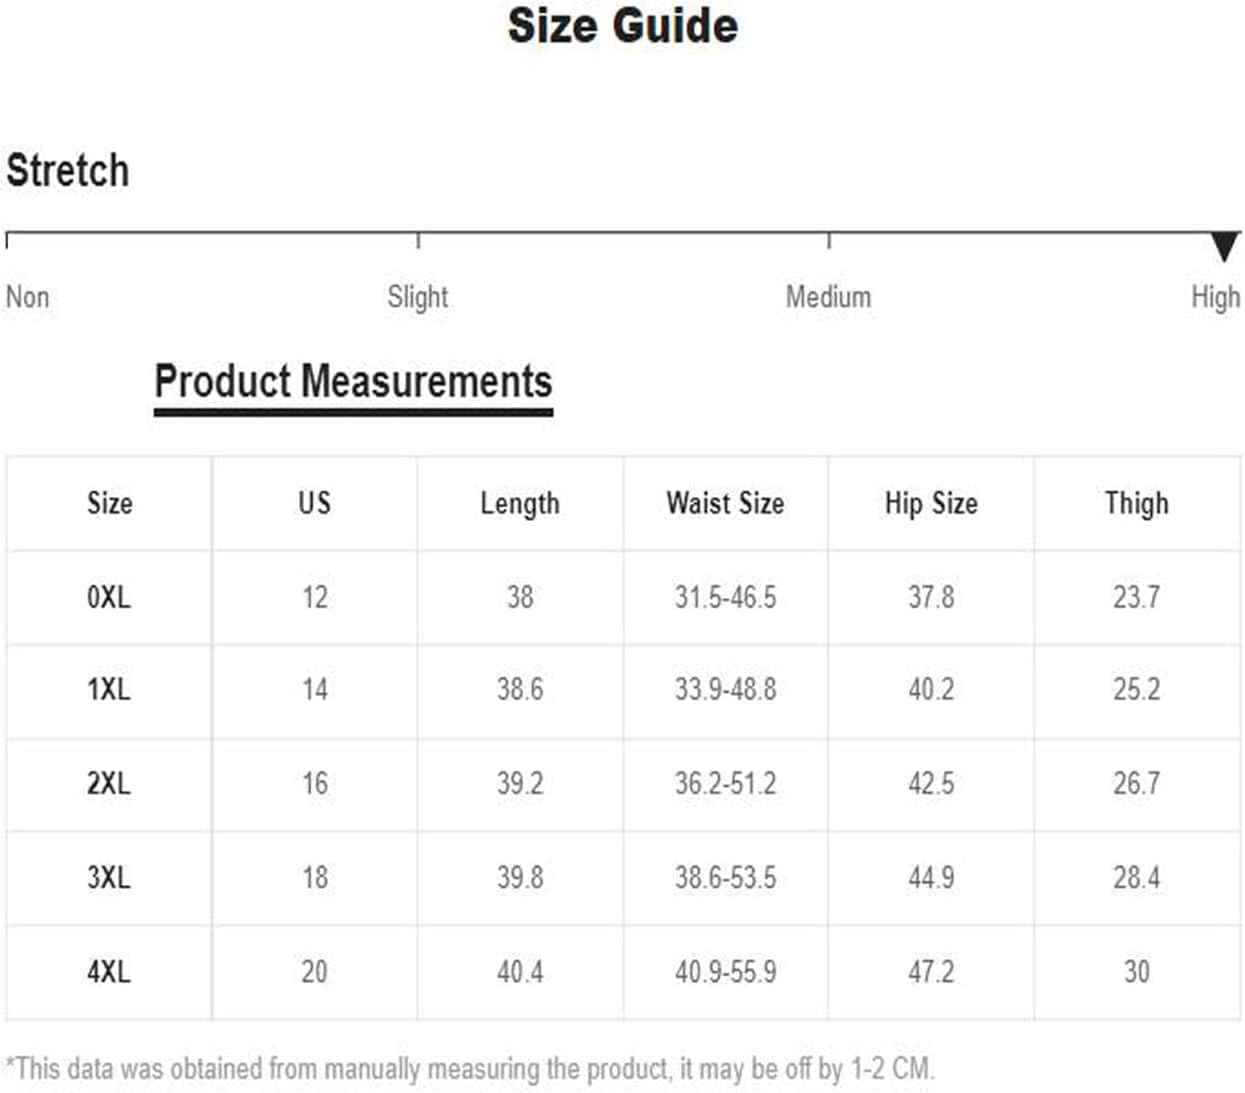Click the High stretch level label
This screenshot has width=1245, height=1093.
(x=1215, y=297)
